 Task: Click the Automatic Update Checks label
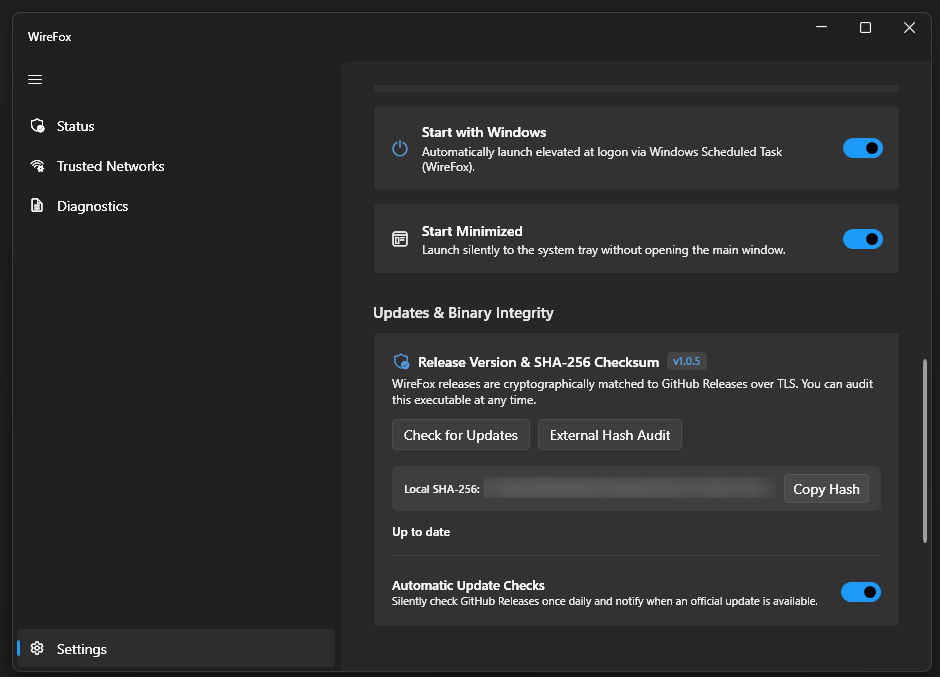pos(468,585)
